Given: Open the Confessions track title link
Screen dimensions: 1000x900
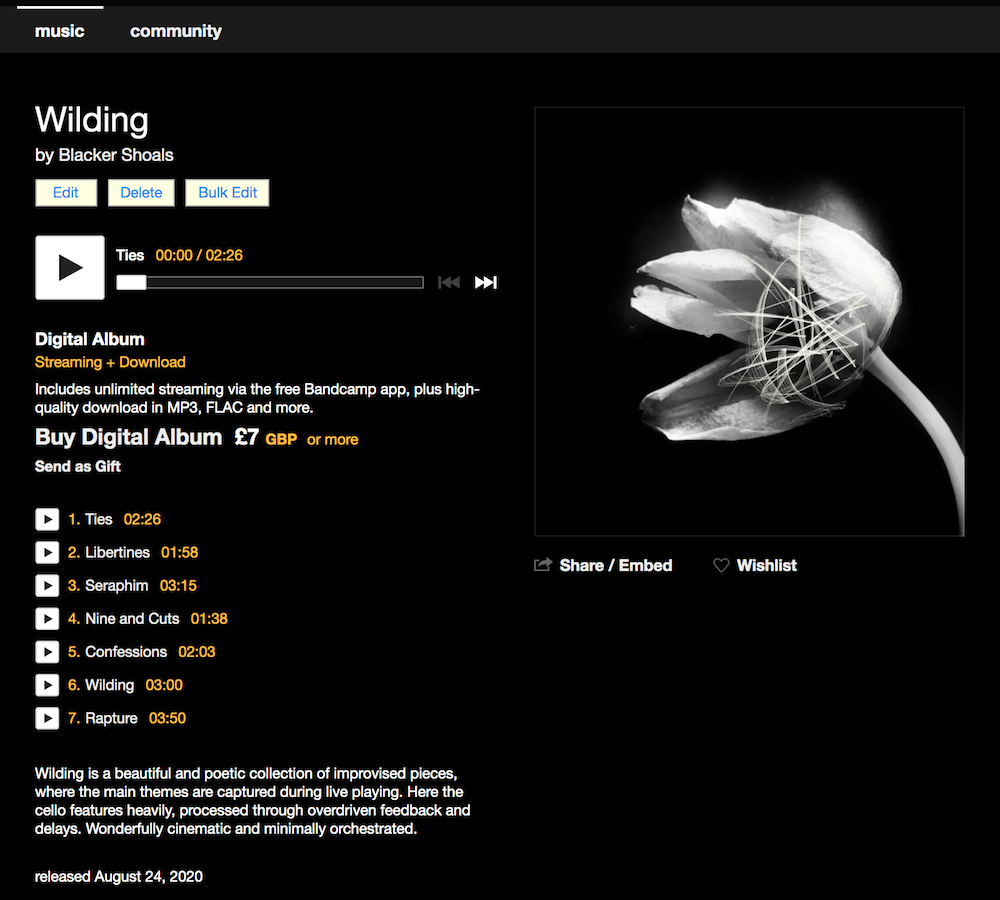Looking at the screenshot, I should pyautogui.click(x=126, y=652).
